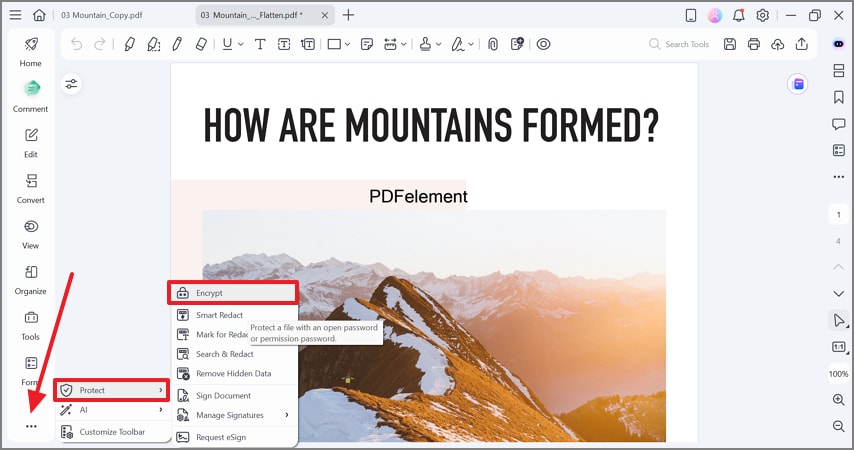Zoom in on the page
Viewport: 854px width, 450px height.
(x=839, y=400)
